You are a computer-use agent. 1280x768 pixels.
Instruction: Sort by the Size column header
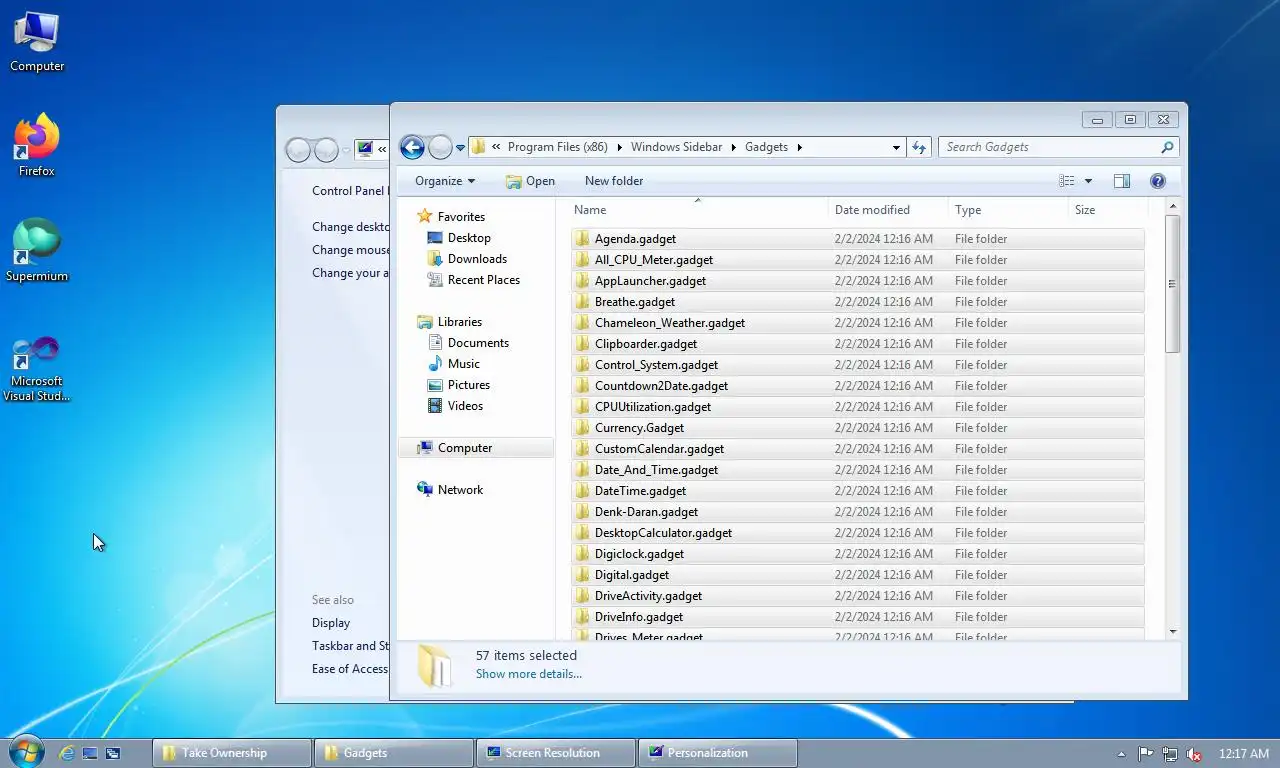click(1106, 210)
